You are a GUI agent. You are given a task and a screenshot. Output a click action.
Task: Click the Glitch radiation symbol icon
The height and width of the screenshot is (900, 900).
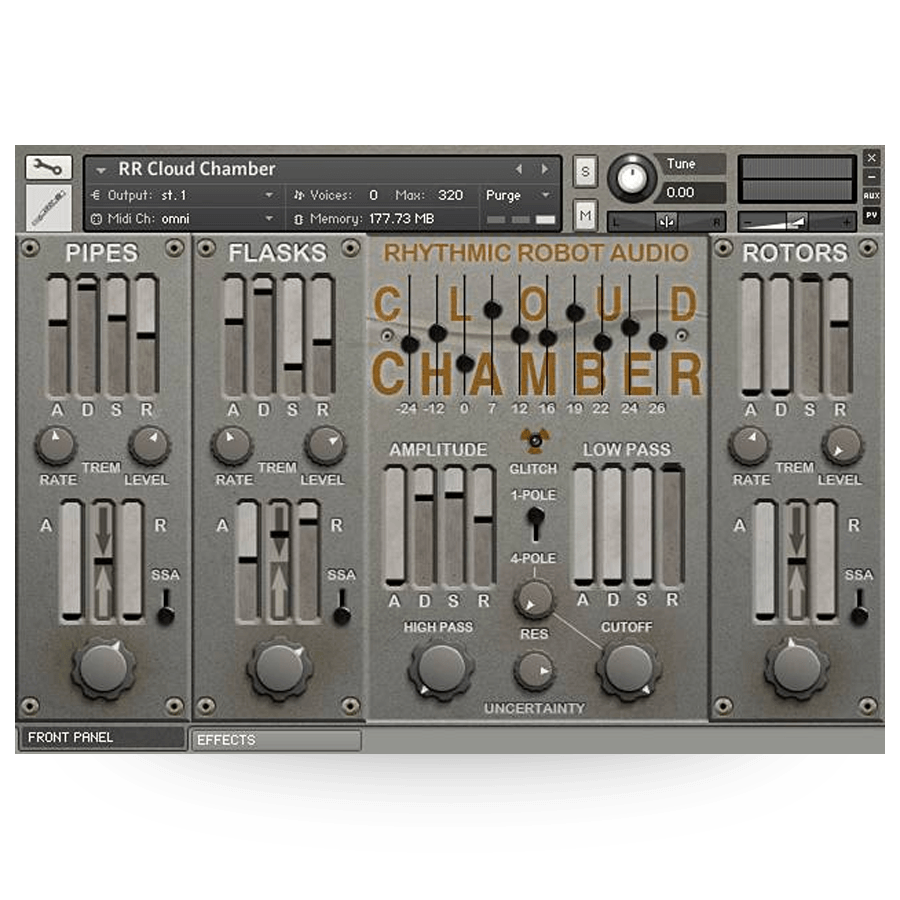(535, 441)
